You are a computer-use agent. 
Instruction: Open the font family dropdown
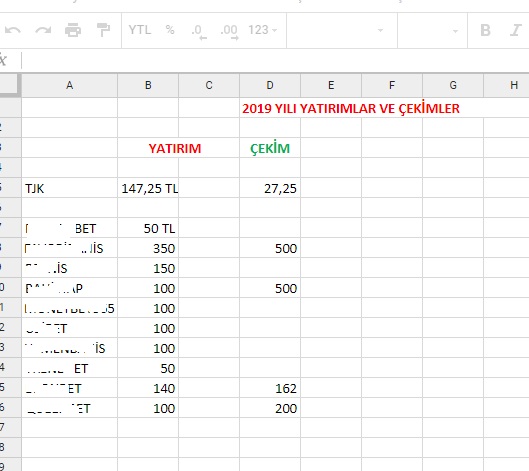tap(341, 31)
